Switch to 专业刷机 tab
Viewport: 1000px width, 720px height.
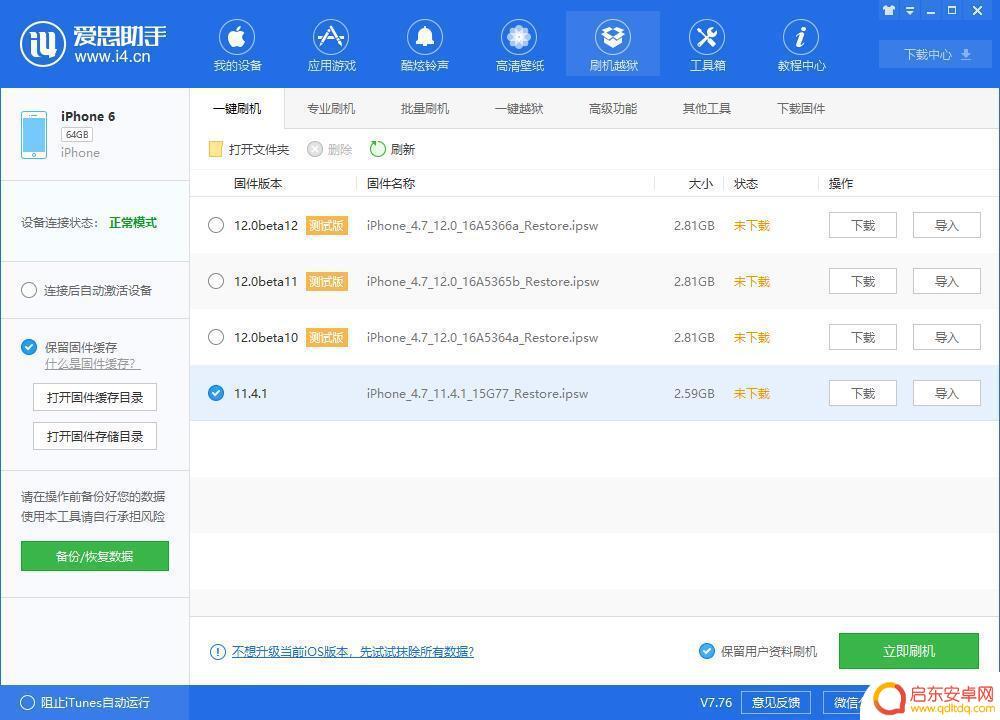point(330,108)
